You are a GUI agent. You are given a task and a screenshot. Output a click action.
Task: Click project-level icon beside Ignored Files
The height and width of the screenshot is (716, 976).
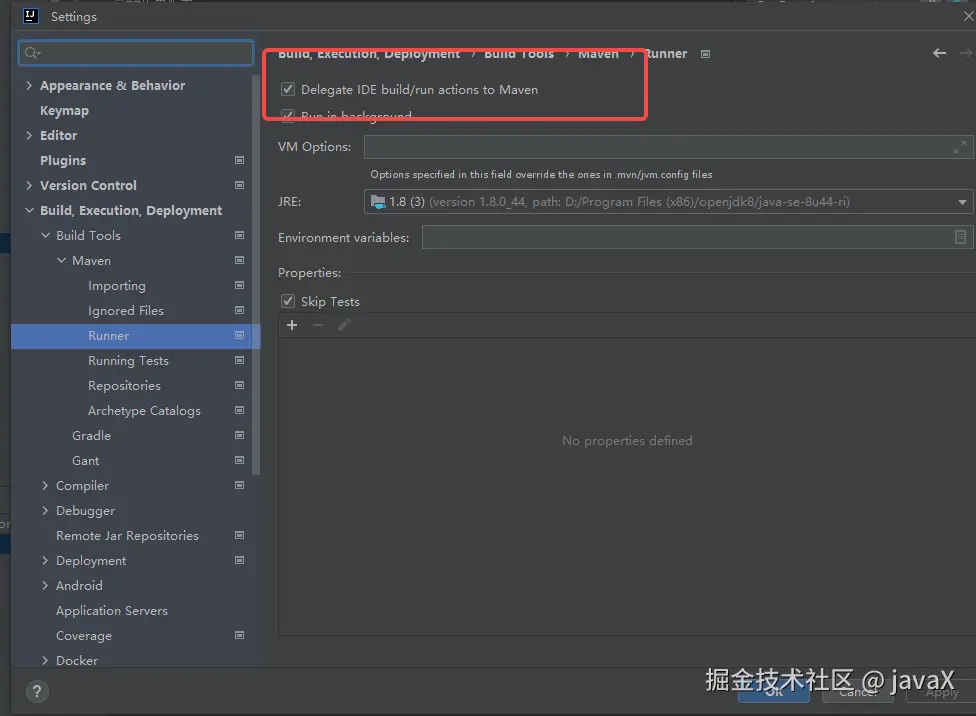[239, 310]
